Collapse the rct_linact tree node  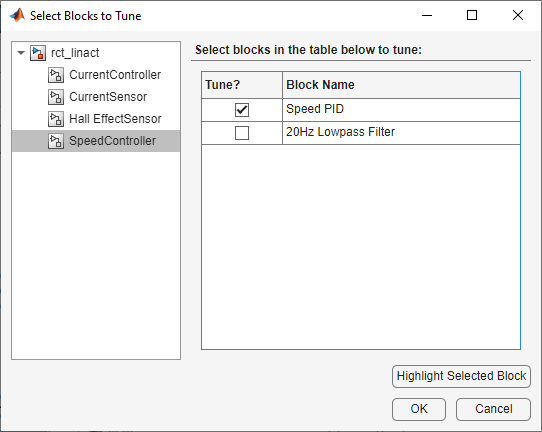coord(21,53)
